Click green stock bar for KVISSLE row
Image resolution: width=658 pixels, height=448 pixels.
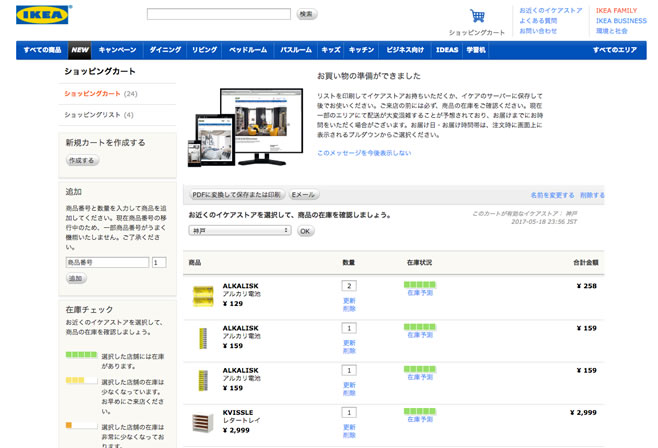420,411
